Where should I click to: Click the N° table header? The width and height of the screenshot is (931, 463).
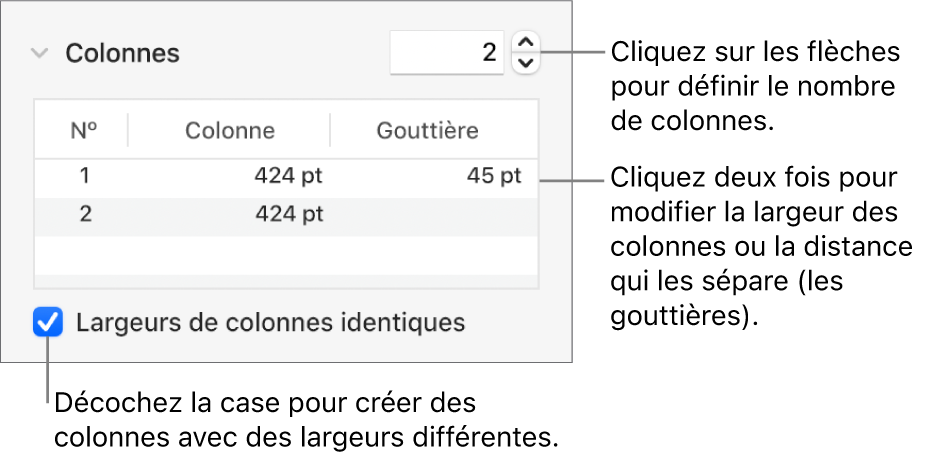[x=84, y=131]
